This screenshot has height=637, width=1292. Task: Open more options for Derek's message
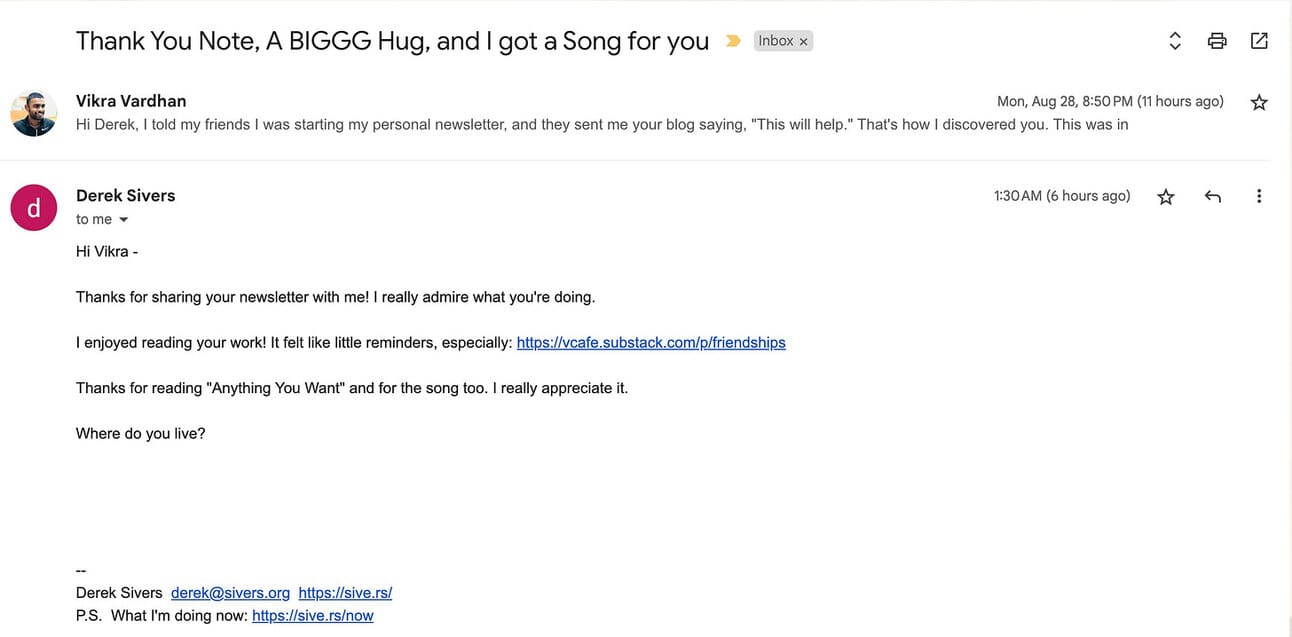[x=1259, y=196]
